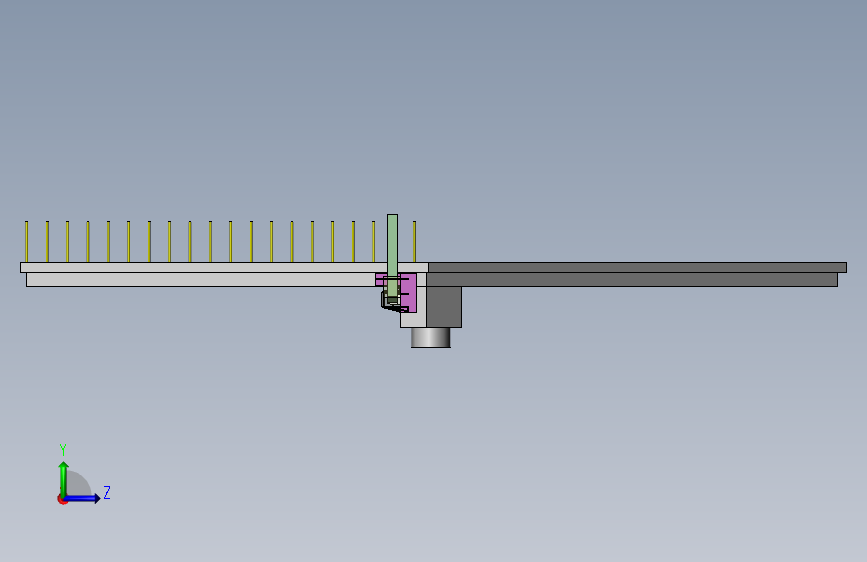Select the tall green vertical post
This screenshot has height=562, width=867.
click(x=392, y=257)
